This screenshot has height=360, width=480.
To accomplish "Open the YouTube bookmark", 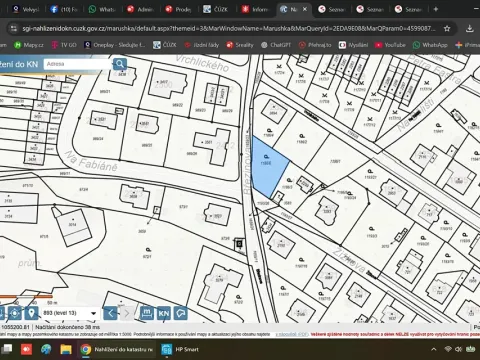I will (x=390, y=45).
